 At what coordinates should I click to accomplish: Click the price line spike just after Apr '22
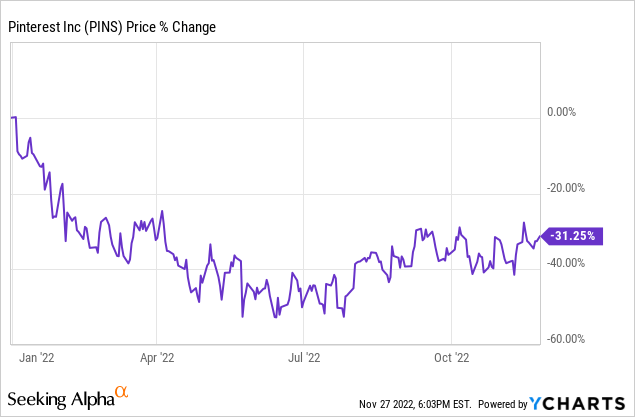click(163, 211)
